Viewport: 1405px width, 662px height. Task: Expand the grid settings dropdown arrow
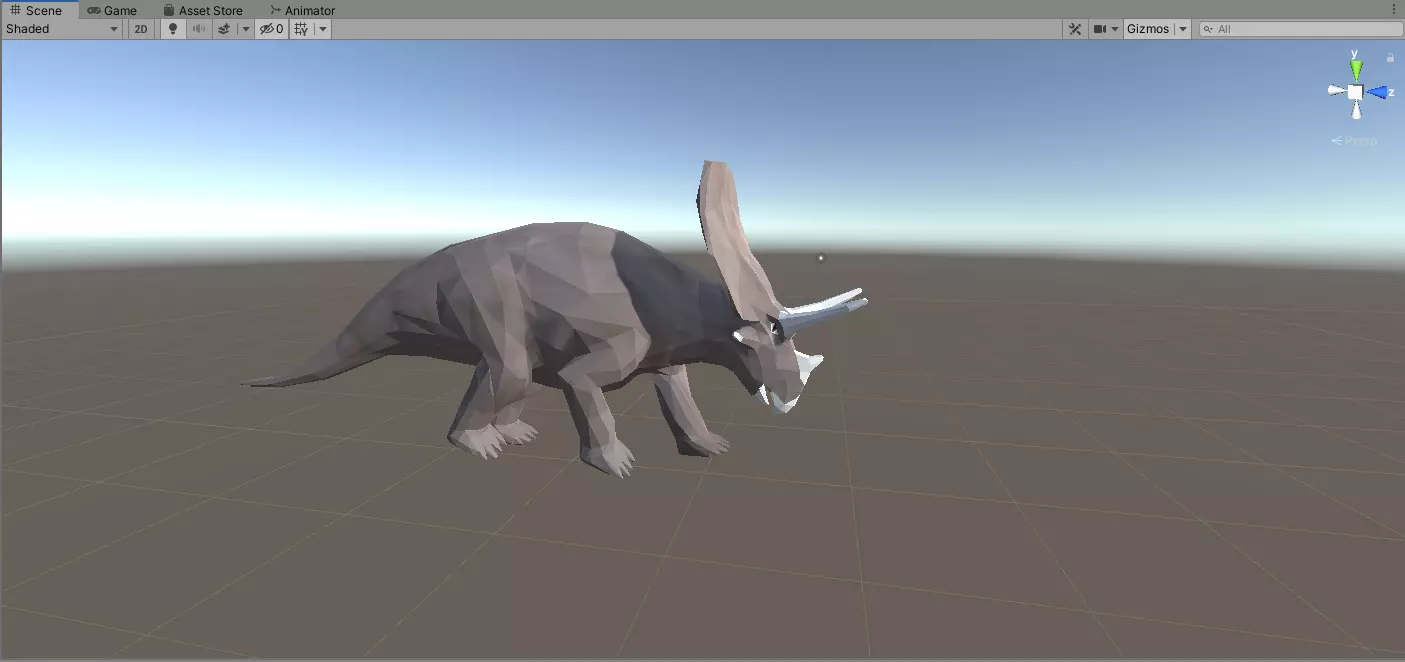tap(323, 29)
